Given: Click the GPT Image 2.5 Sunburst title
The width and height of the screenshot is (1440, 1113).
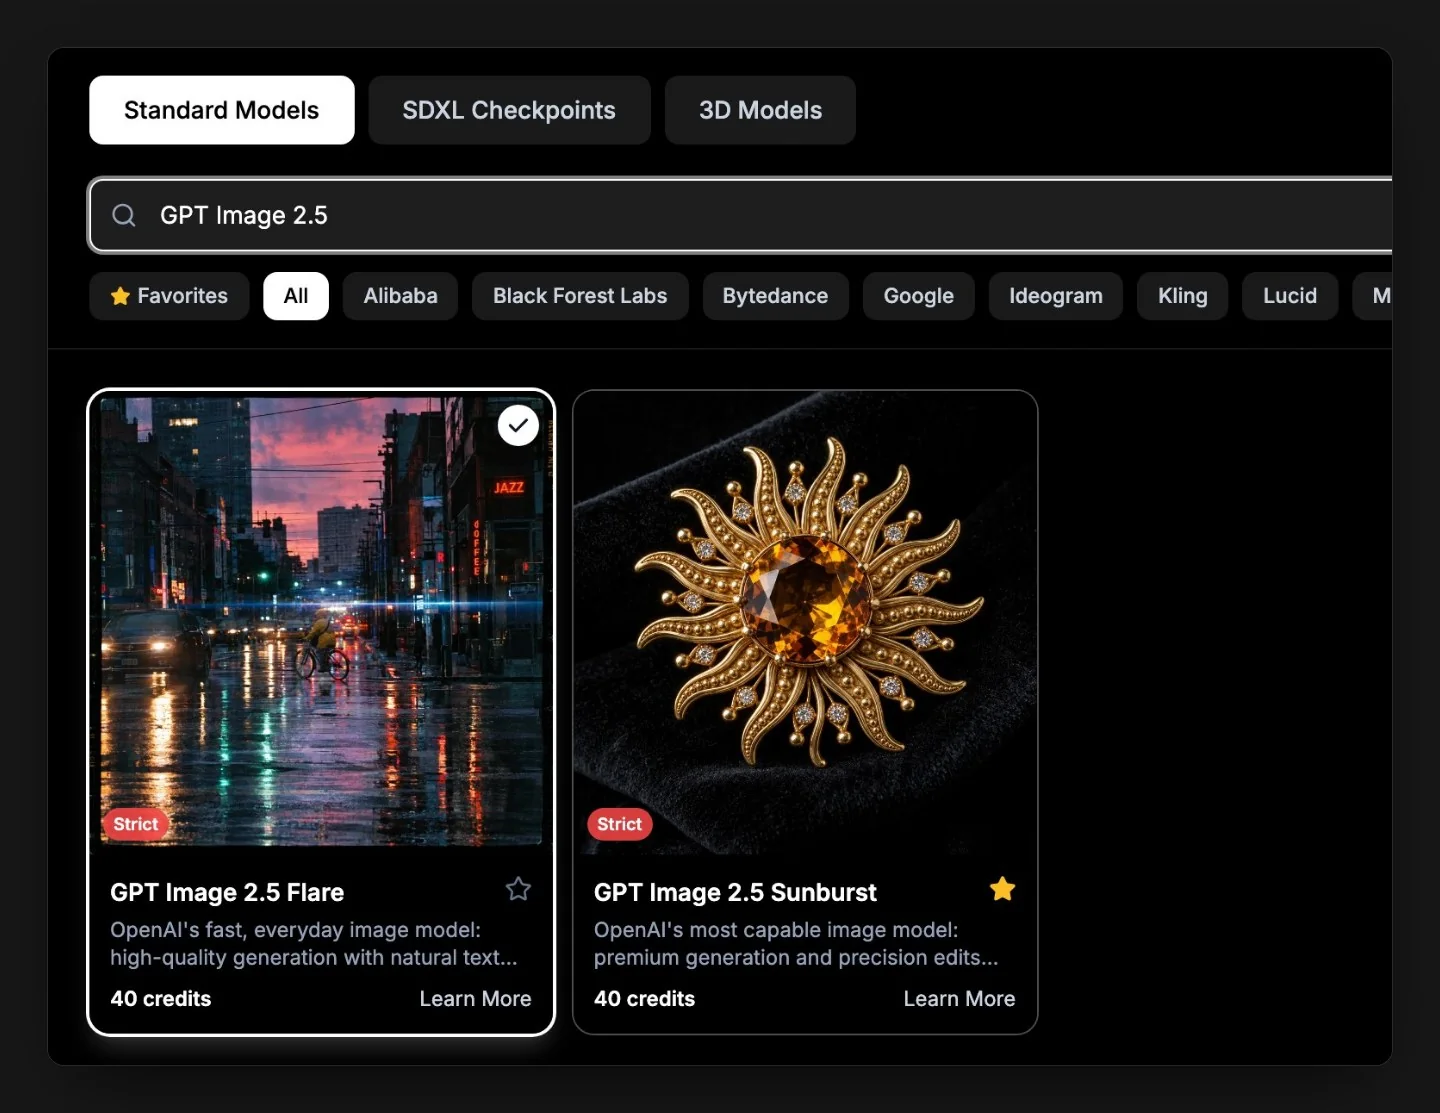Looking at the screenshot, I should point(735,892).
